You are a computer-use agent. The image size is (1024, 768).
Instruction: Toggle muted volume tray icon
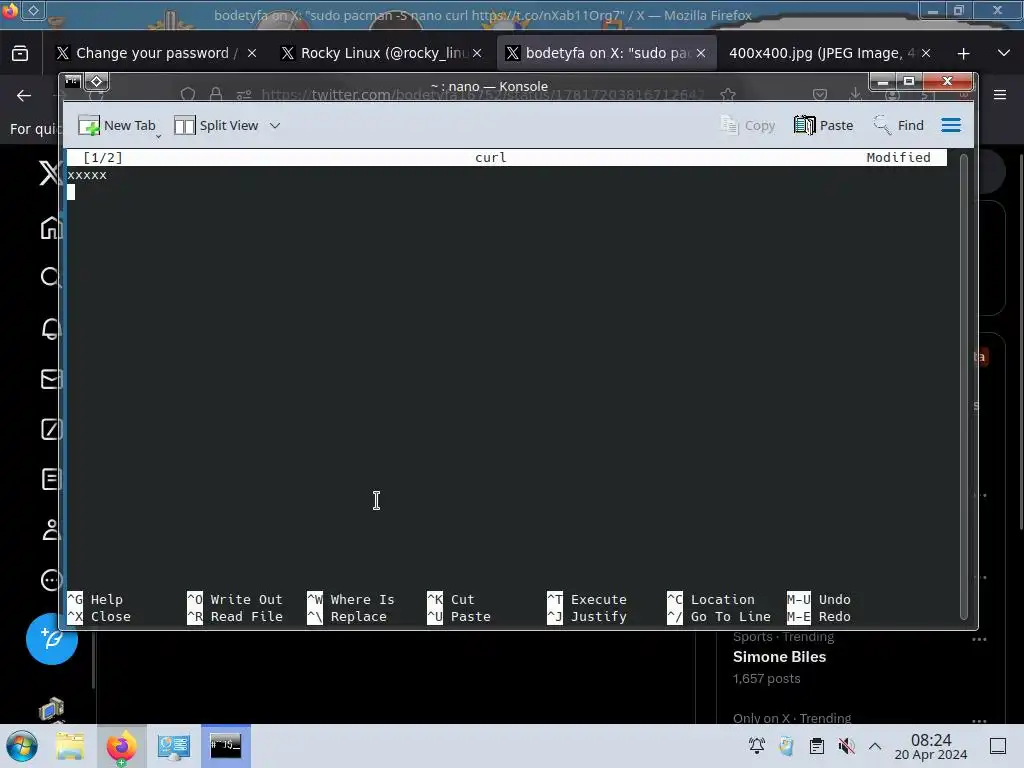(x=846, y=746)
